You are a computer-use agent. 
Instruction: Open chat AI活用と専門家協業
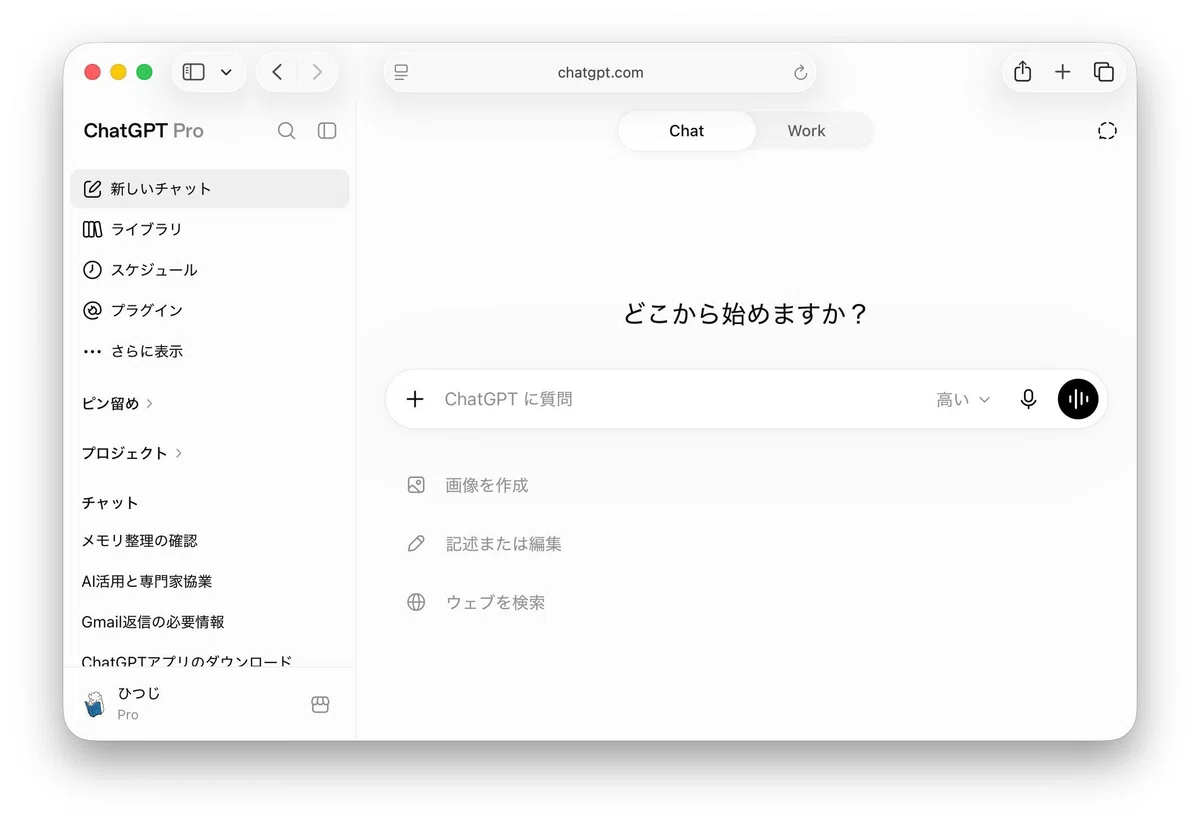click(x=209, y=581)
